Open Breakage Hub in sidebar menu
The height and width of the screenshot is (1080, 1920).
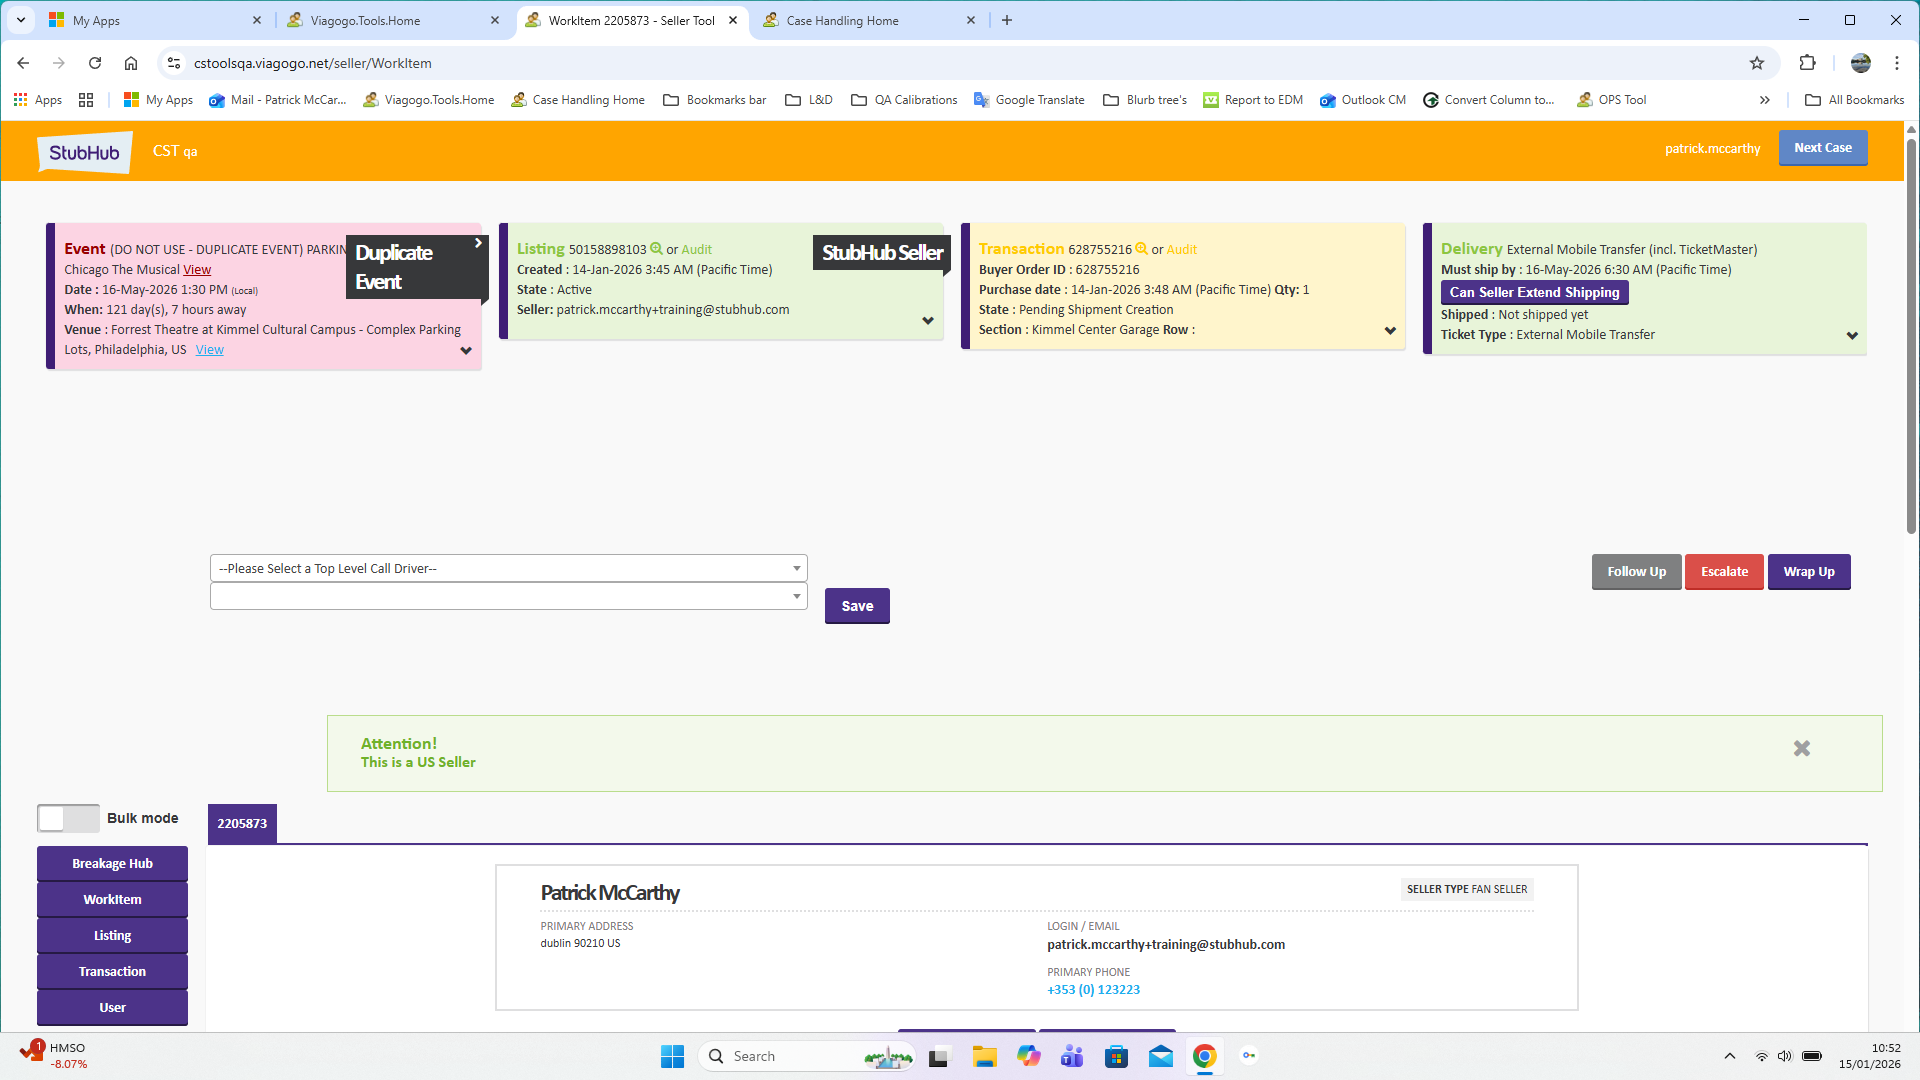click(x=112, y=864)
